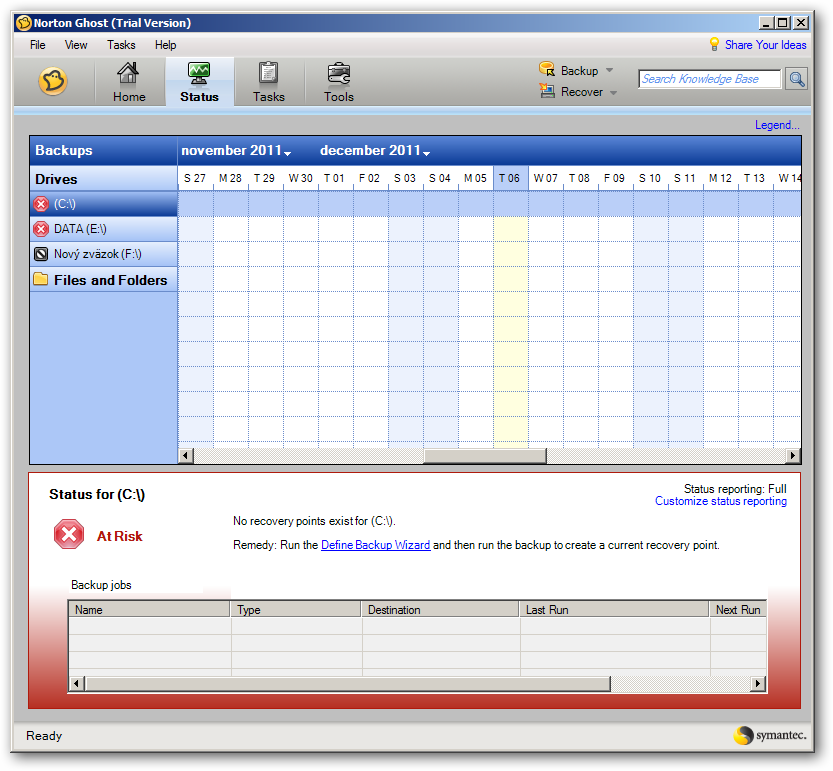Click the M 28 day header
Viewport: 833px width, 771px height.
pyautogui.click(x=230, y=179)
